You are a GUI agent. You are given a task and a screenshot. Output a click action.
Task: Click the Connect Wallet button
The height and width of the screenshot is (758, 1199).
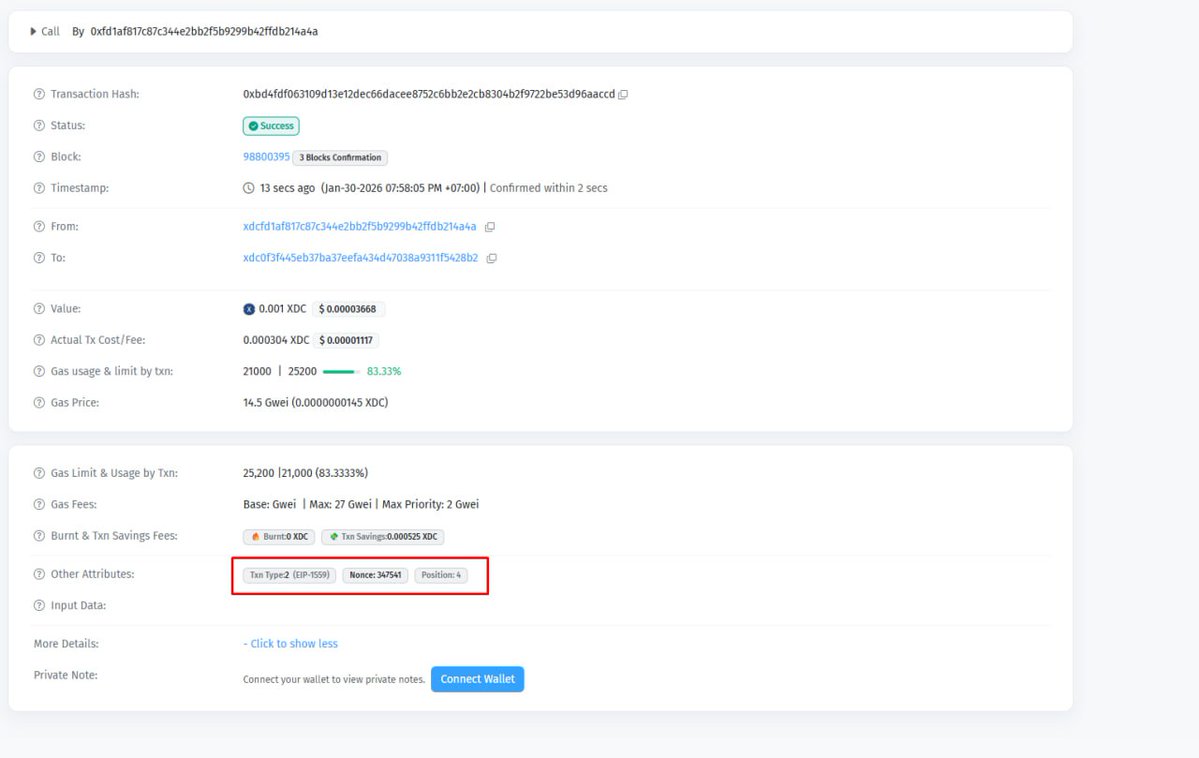pos(477,679)
